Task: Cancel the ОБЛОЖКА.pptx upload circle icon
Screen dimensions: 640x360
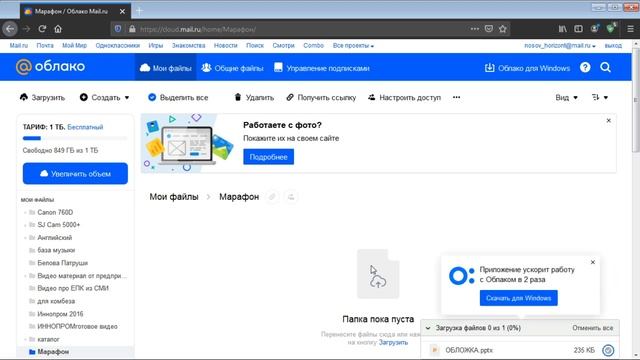Action: 608,350
